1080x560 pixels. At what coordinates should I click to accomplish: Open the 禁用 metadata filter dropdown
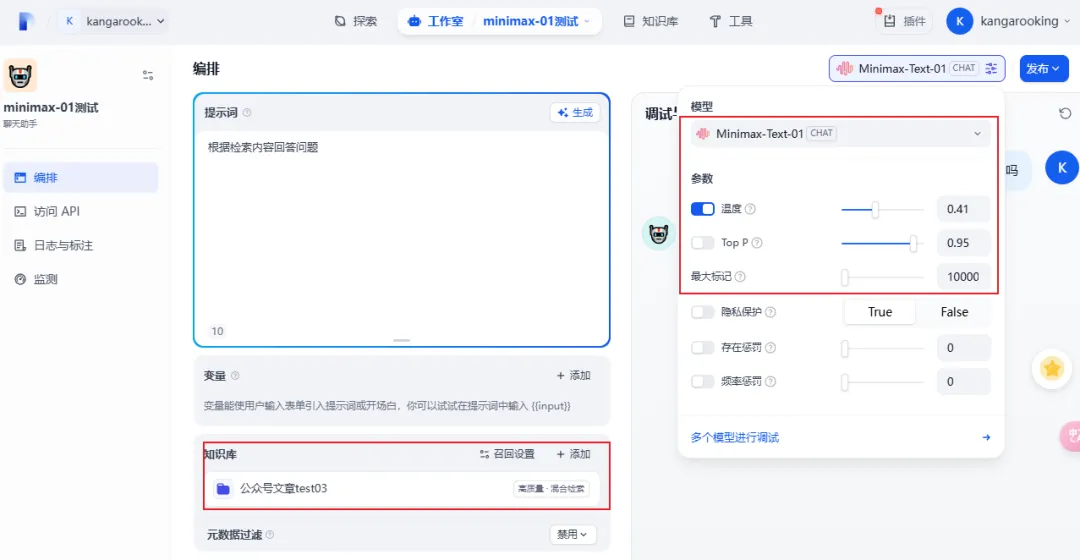(x=572, y=535)
